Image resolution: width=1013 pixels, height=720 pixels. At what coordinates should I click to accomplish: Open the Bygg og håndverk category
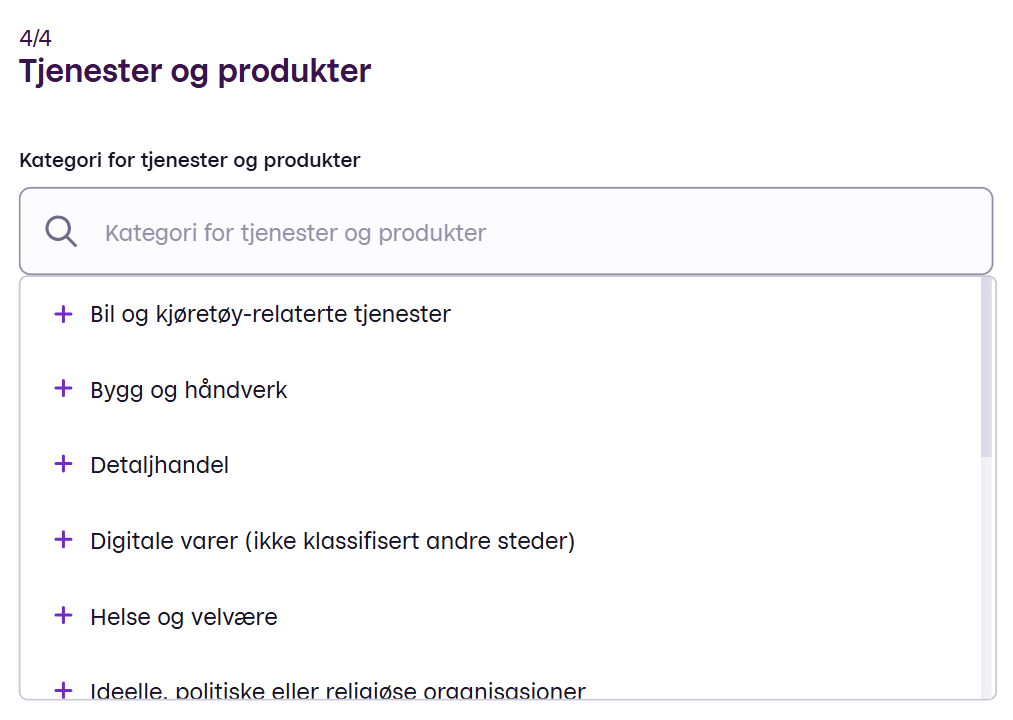pos(189,390)
